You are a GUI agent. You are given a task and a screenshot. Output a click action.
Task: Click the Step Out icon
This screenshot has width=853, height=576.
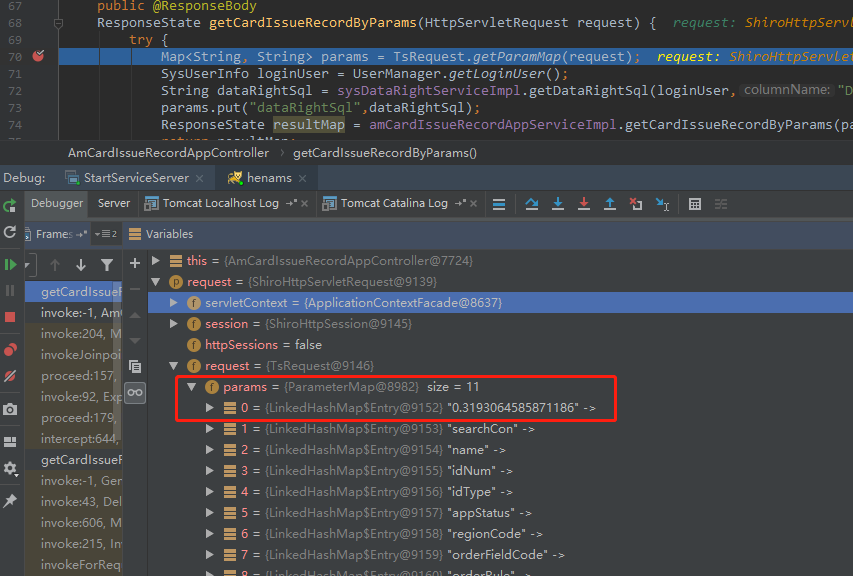point(610,203)
